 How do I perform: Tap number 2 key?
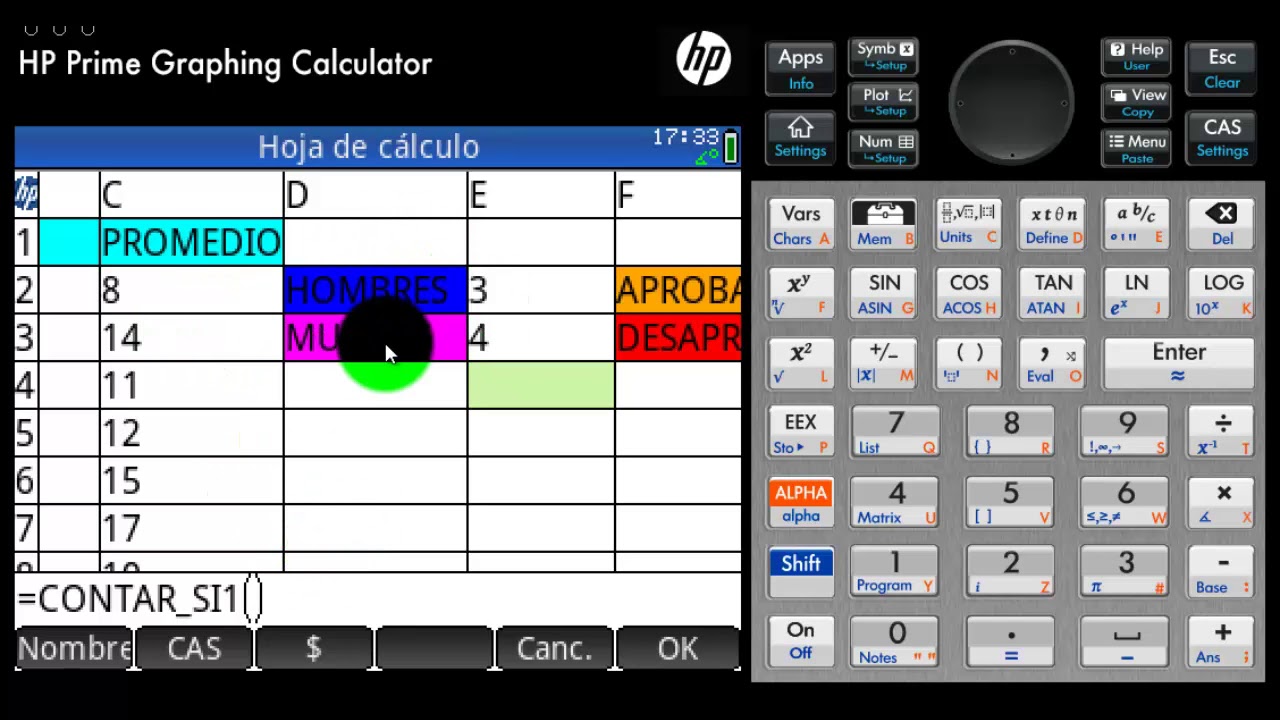[1010, 572]
